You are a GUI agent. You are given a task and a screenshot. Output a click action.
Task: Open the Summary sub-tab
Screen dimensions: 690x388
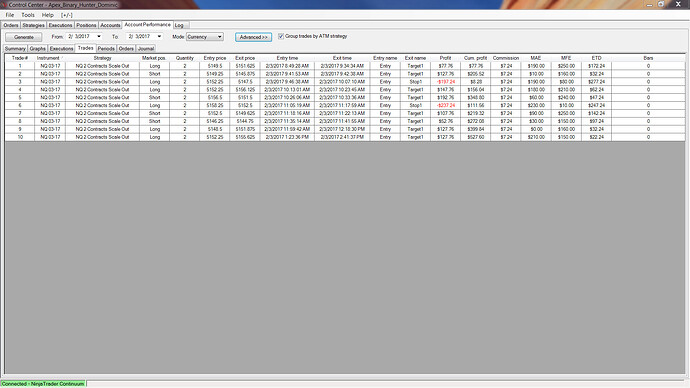coord(15,48)
